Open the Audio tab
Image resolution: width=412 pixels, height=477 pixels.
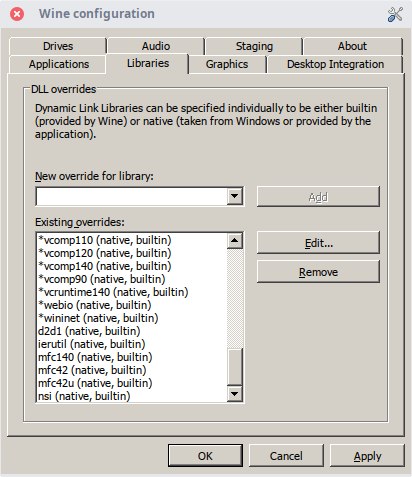pyautogui.click(x=156, y=46)
